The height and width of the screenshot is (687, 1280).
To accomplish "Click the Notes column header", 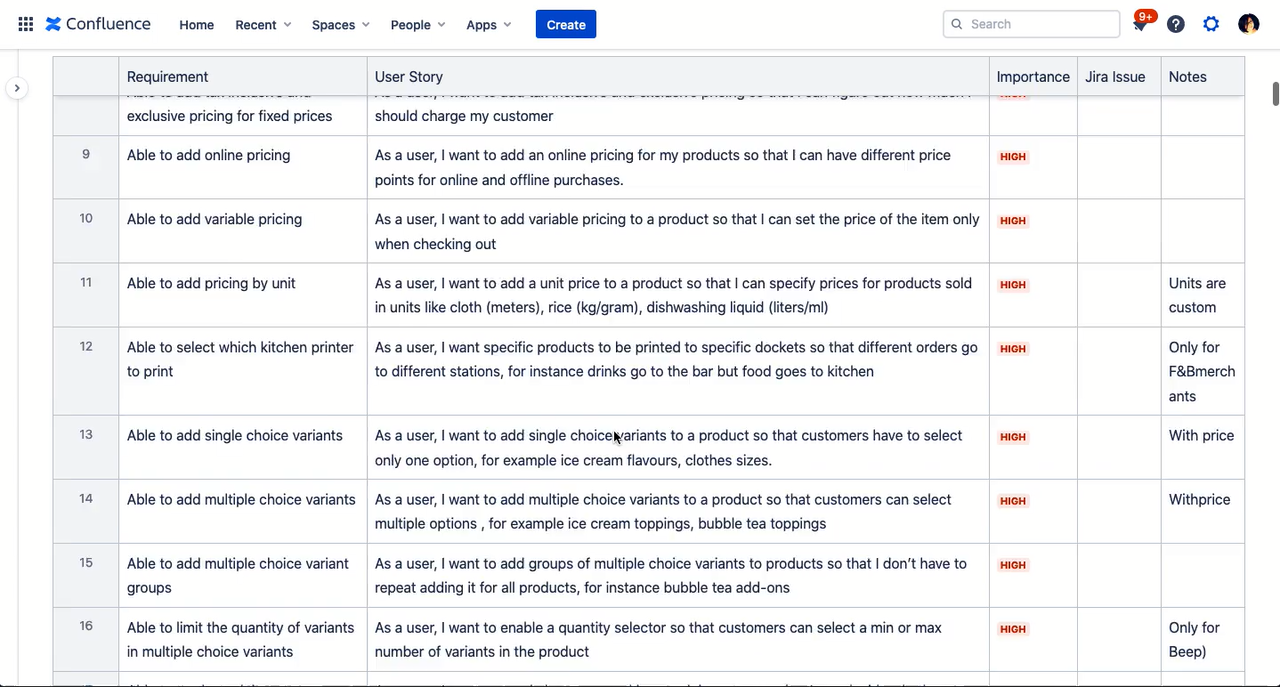I will click(1203, 77).
